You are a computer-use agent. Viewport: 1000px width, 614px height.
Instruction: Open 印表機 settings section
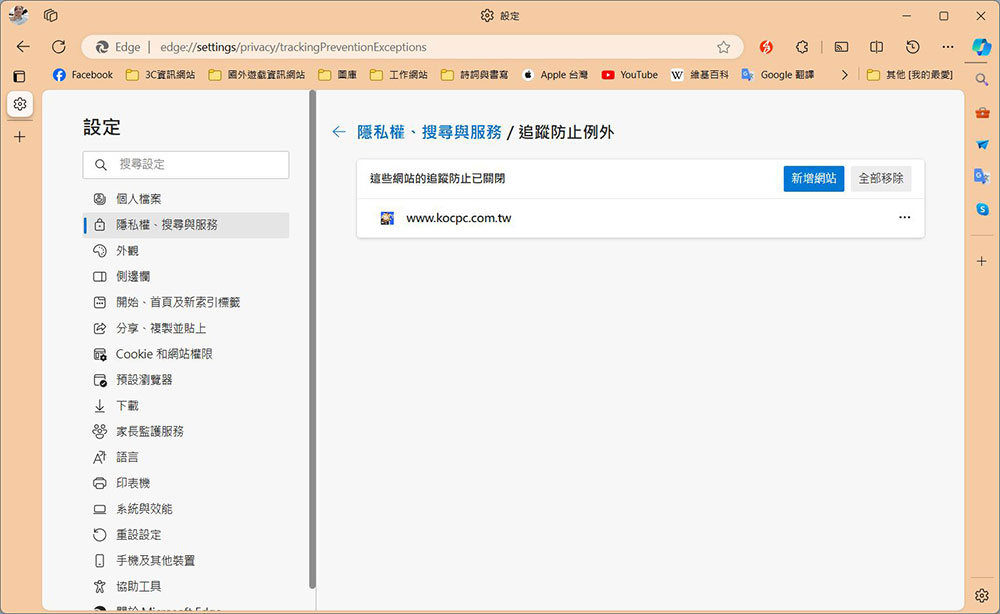click(186, 483)
